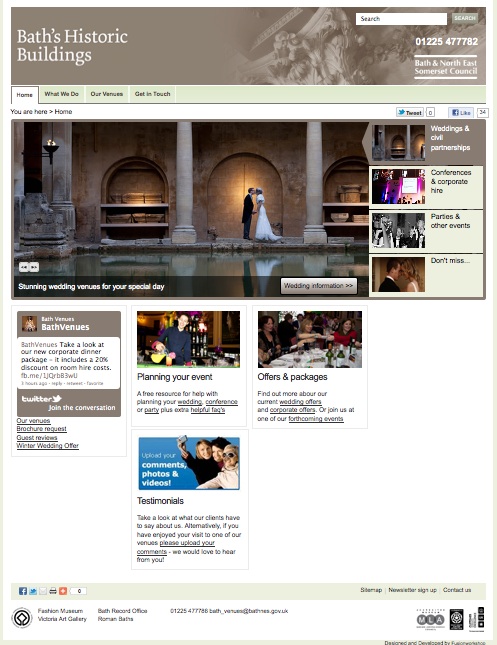Open the wedding offers link
Screen dimensions: 497x645
[300, 402]
